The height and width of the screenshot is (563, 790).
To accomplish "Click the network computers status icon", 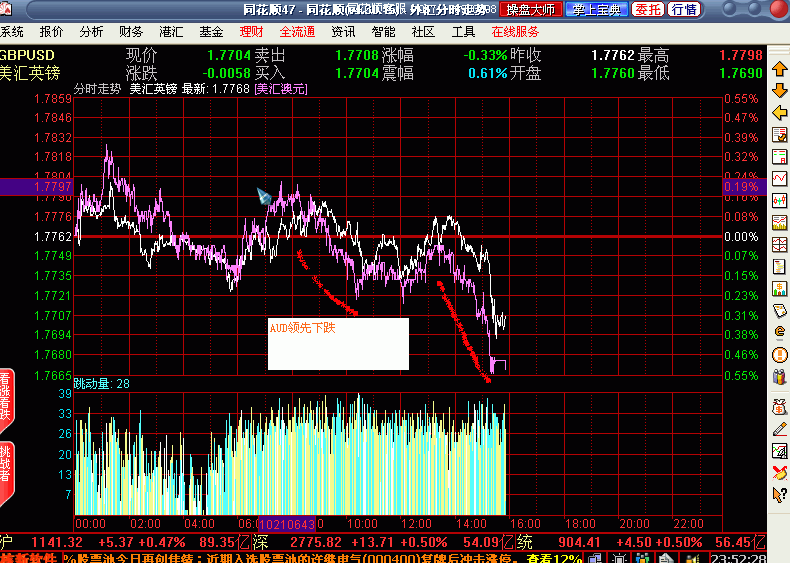I will tap(596, 558).
